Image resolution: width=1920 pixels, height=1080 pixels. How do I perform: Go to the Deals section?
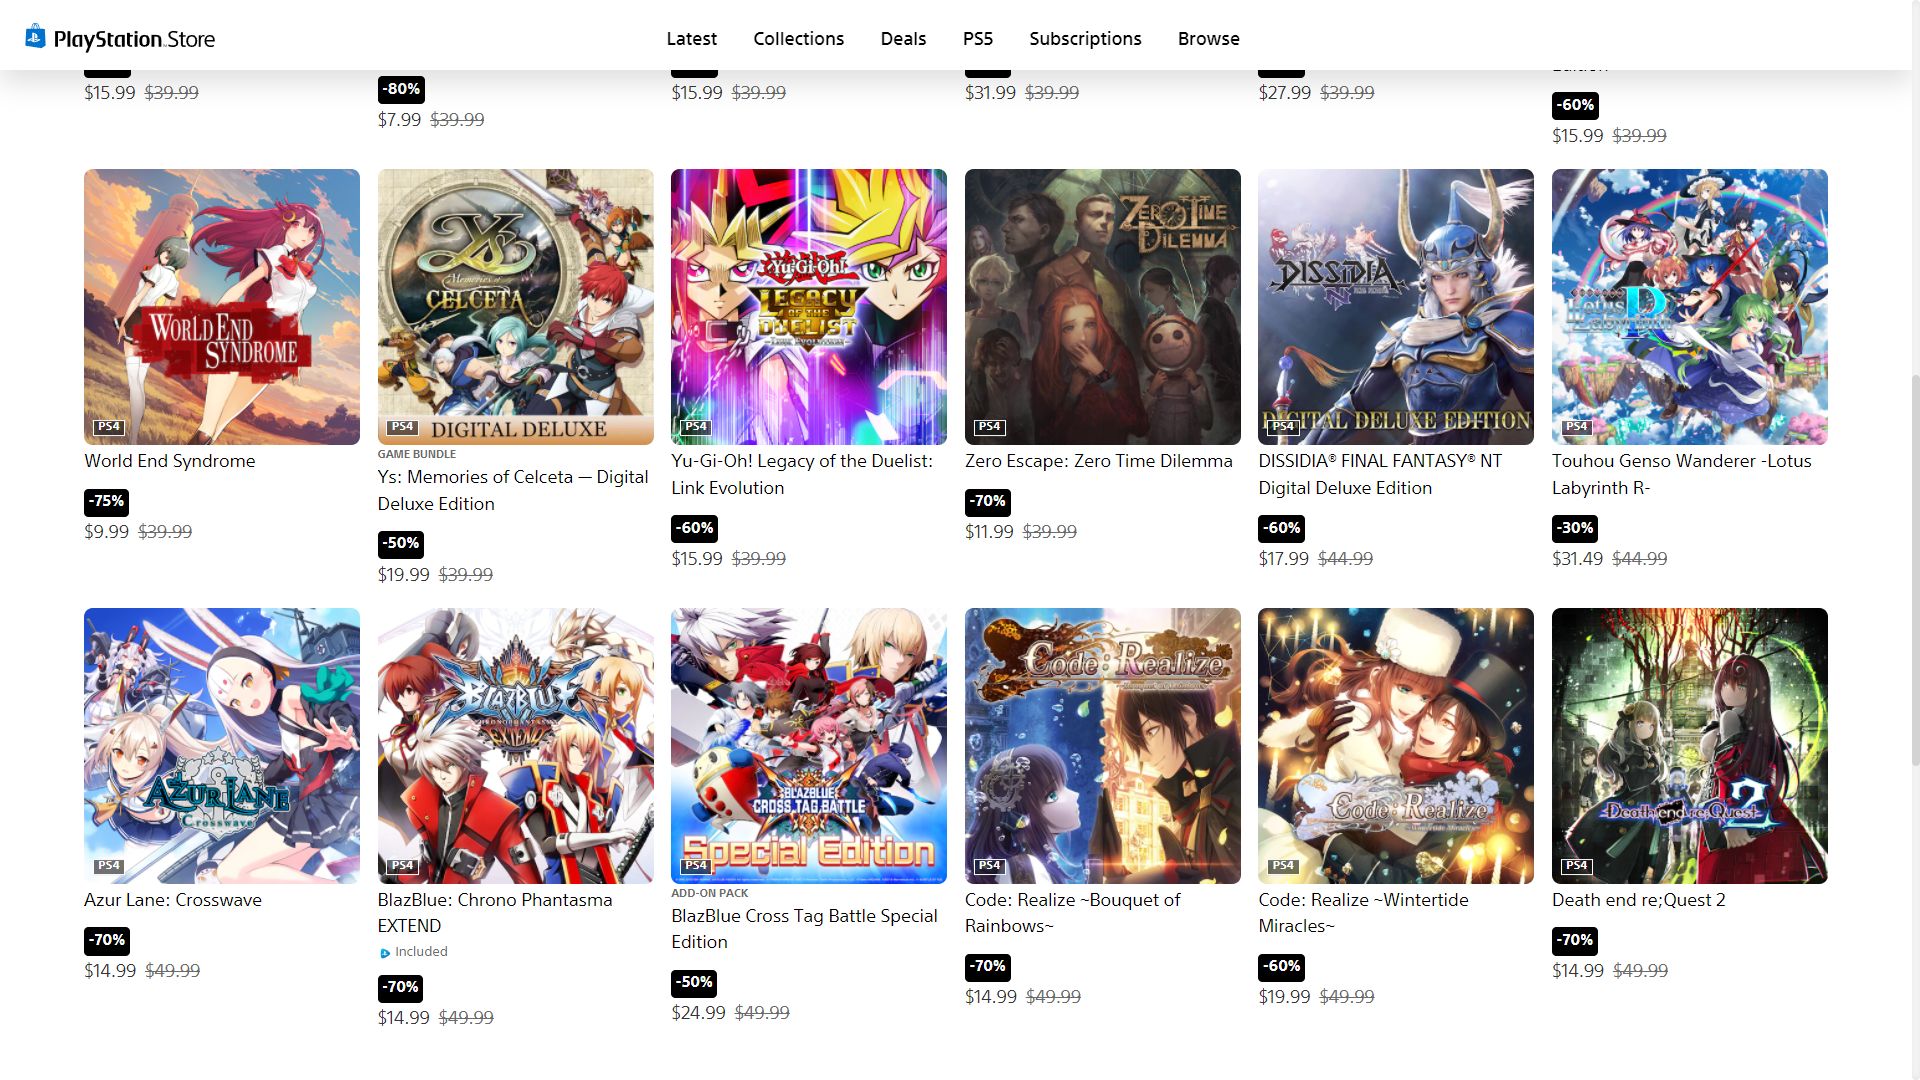click(904, 39)
